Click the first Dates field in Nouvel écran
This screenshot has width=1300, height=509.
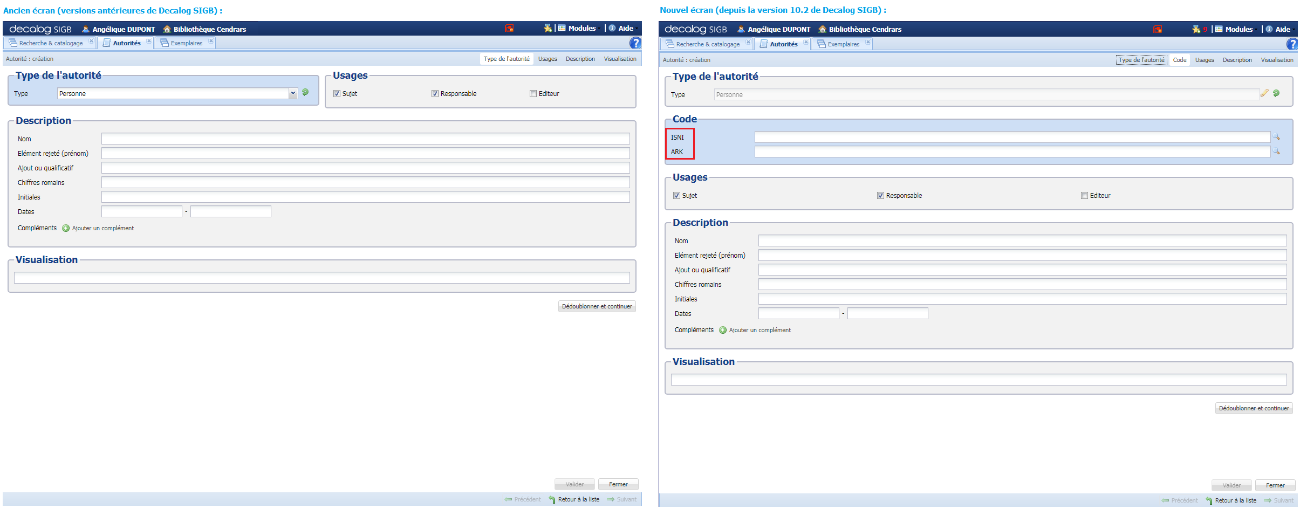pyautogui.click(x=798, y=313)
